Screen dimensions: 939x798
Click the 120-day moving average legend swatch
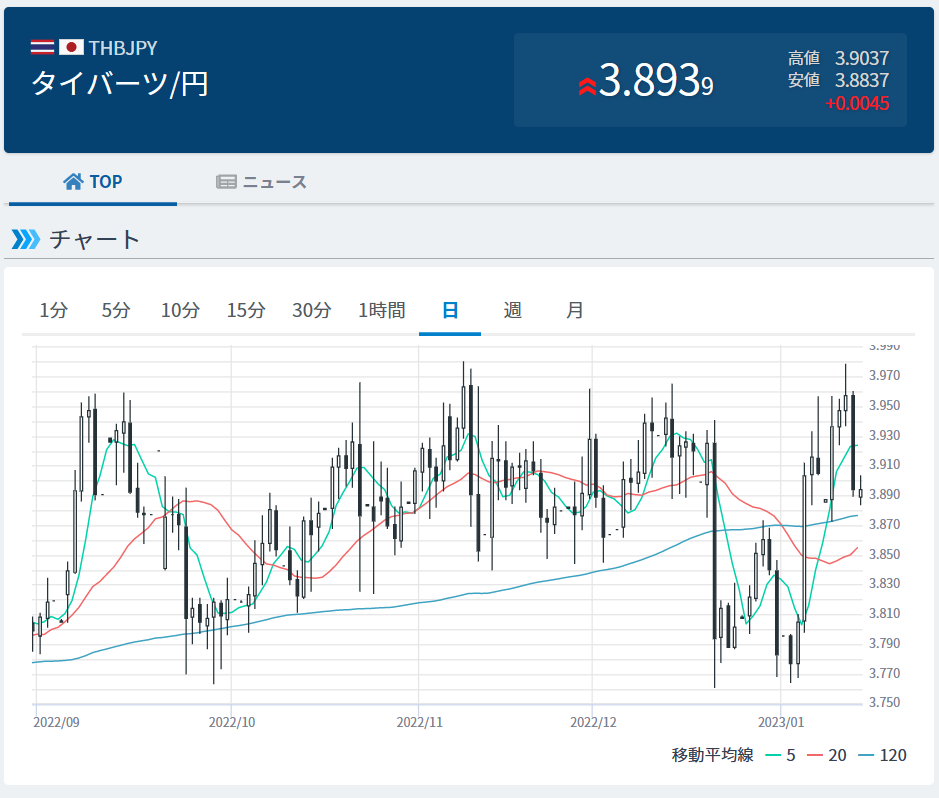point(866,755)
